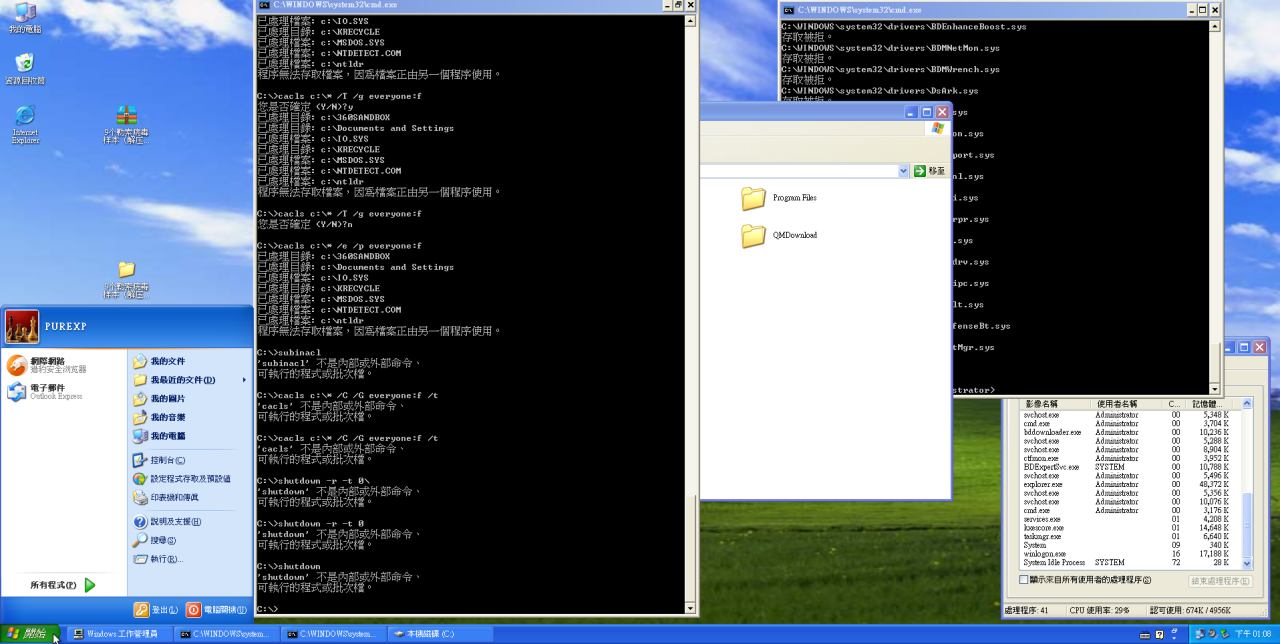The image size is (1280, 644).
Task: Sort processes by 記憶體 column header
Action: click(x=1211, y=403)
